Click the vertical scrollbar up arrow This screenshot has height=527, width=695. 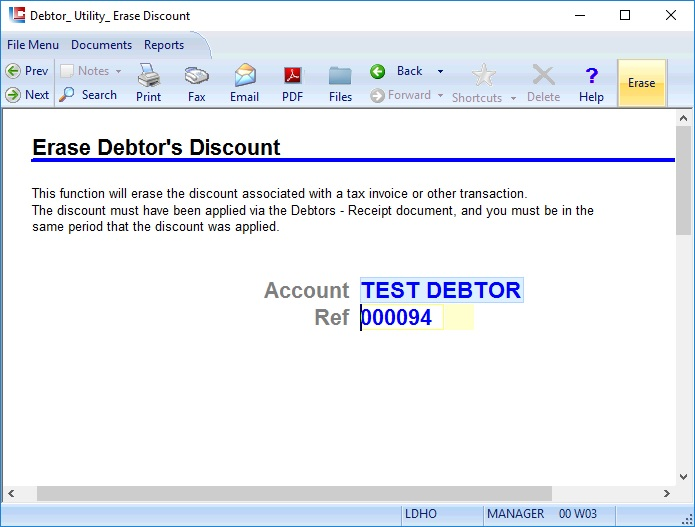[x=683, y=118]
